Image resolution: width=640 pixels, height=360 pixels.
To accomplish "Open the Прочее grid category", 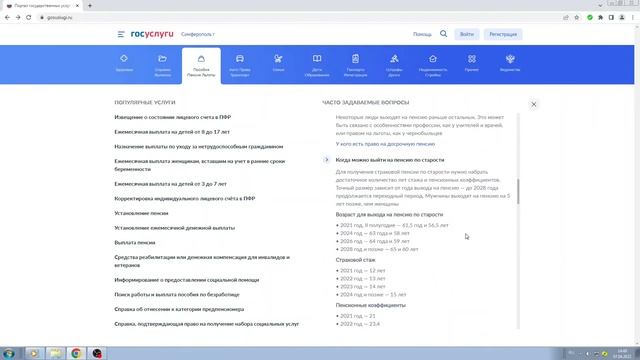I will 471,64.
